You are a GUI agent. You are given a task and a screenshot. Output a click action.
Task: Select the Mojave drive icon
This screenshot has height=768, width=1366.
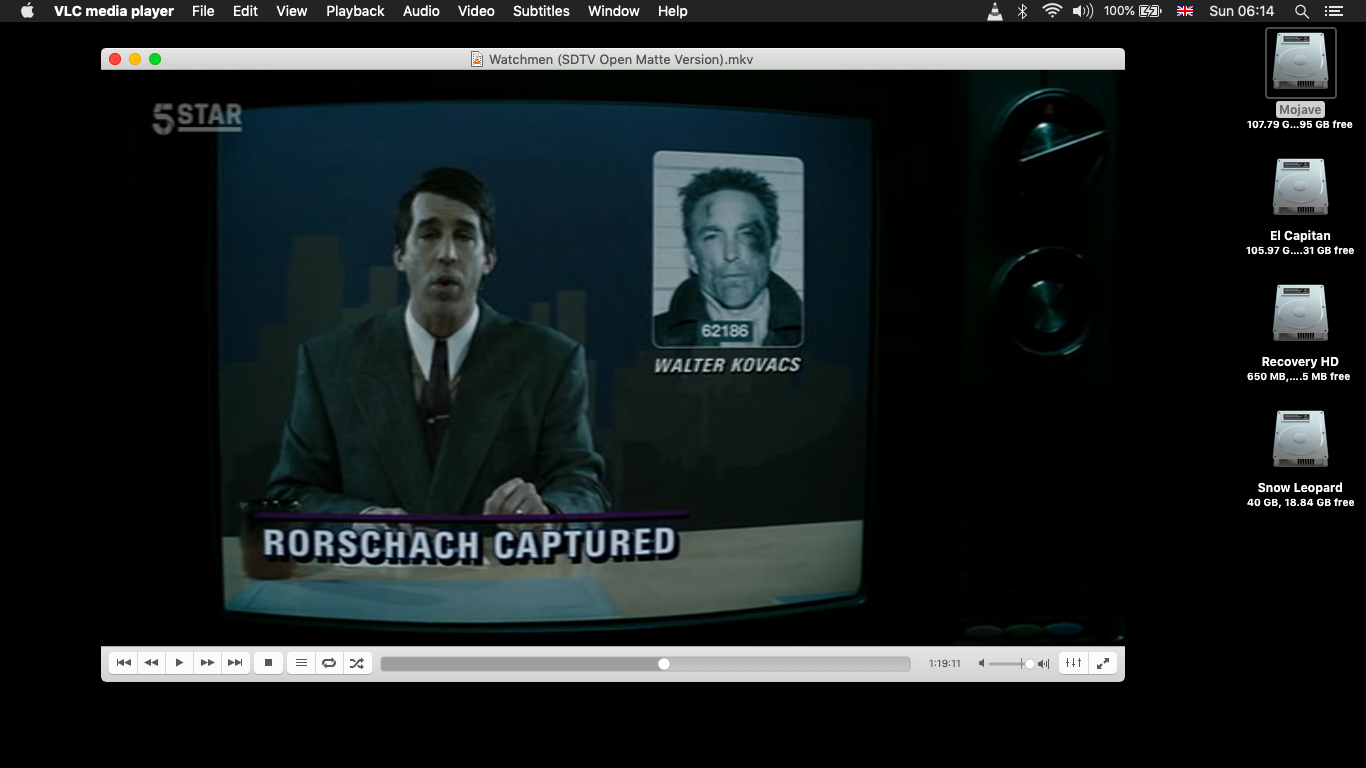[1300, 62]
